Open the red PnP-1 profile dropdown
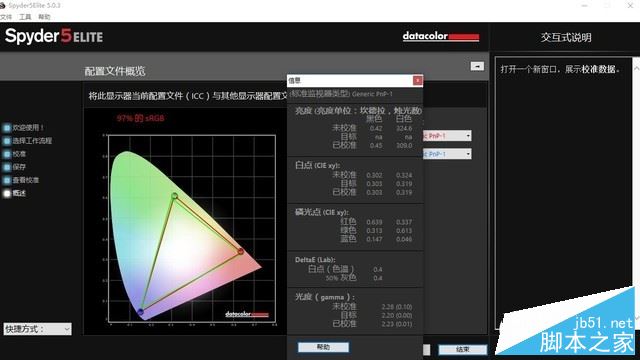 447,136
